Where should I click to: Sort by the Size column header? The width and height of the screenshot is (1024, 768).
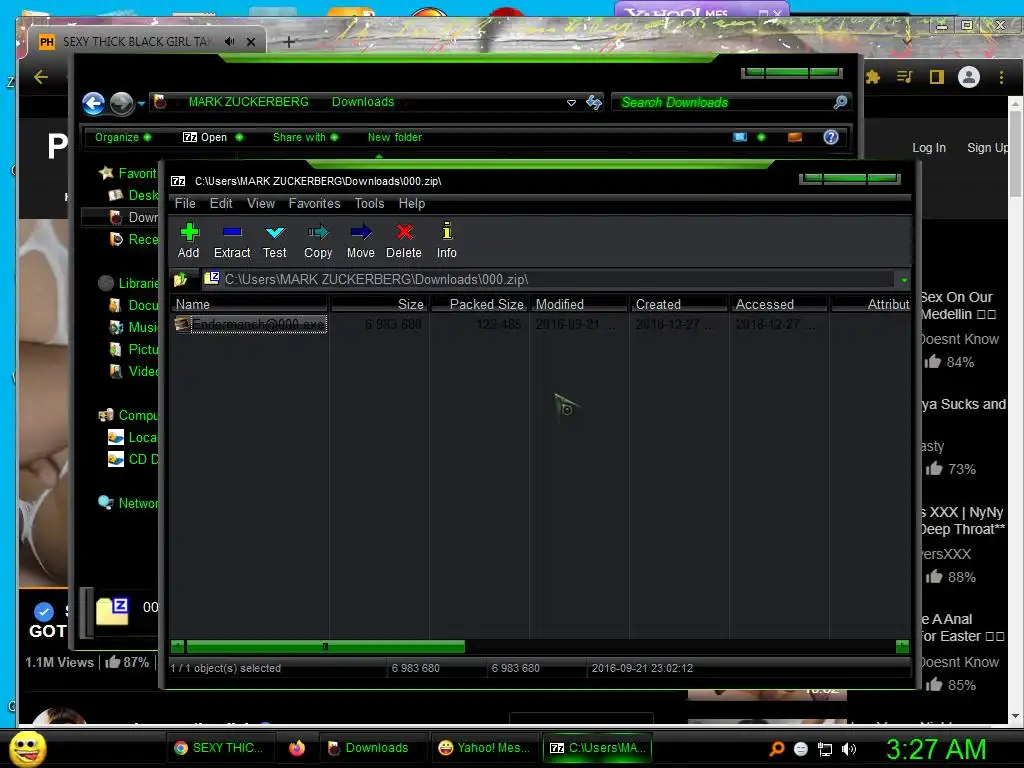click(379, 304)
